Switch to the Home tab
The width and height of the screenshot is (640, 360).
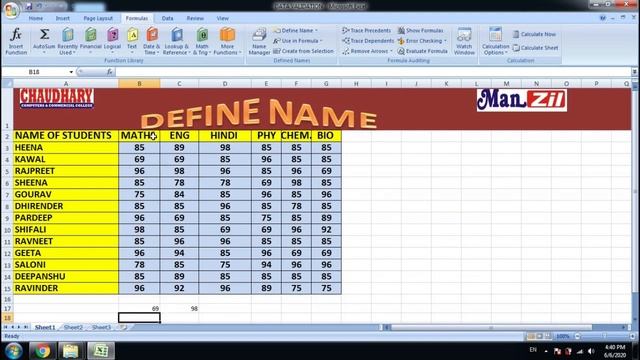pyautogui.click(x=36, y=18)
